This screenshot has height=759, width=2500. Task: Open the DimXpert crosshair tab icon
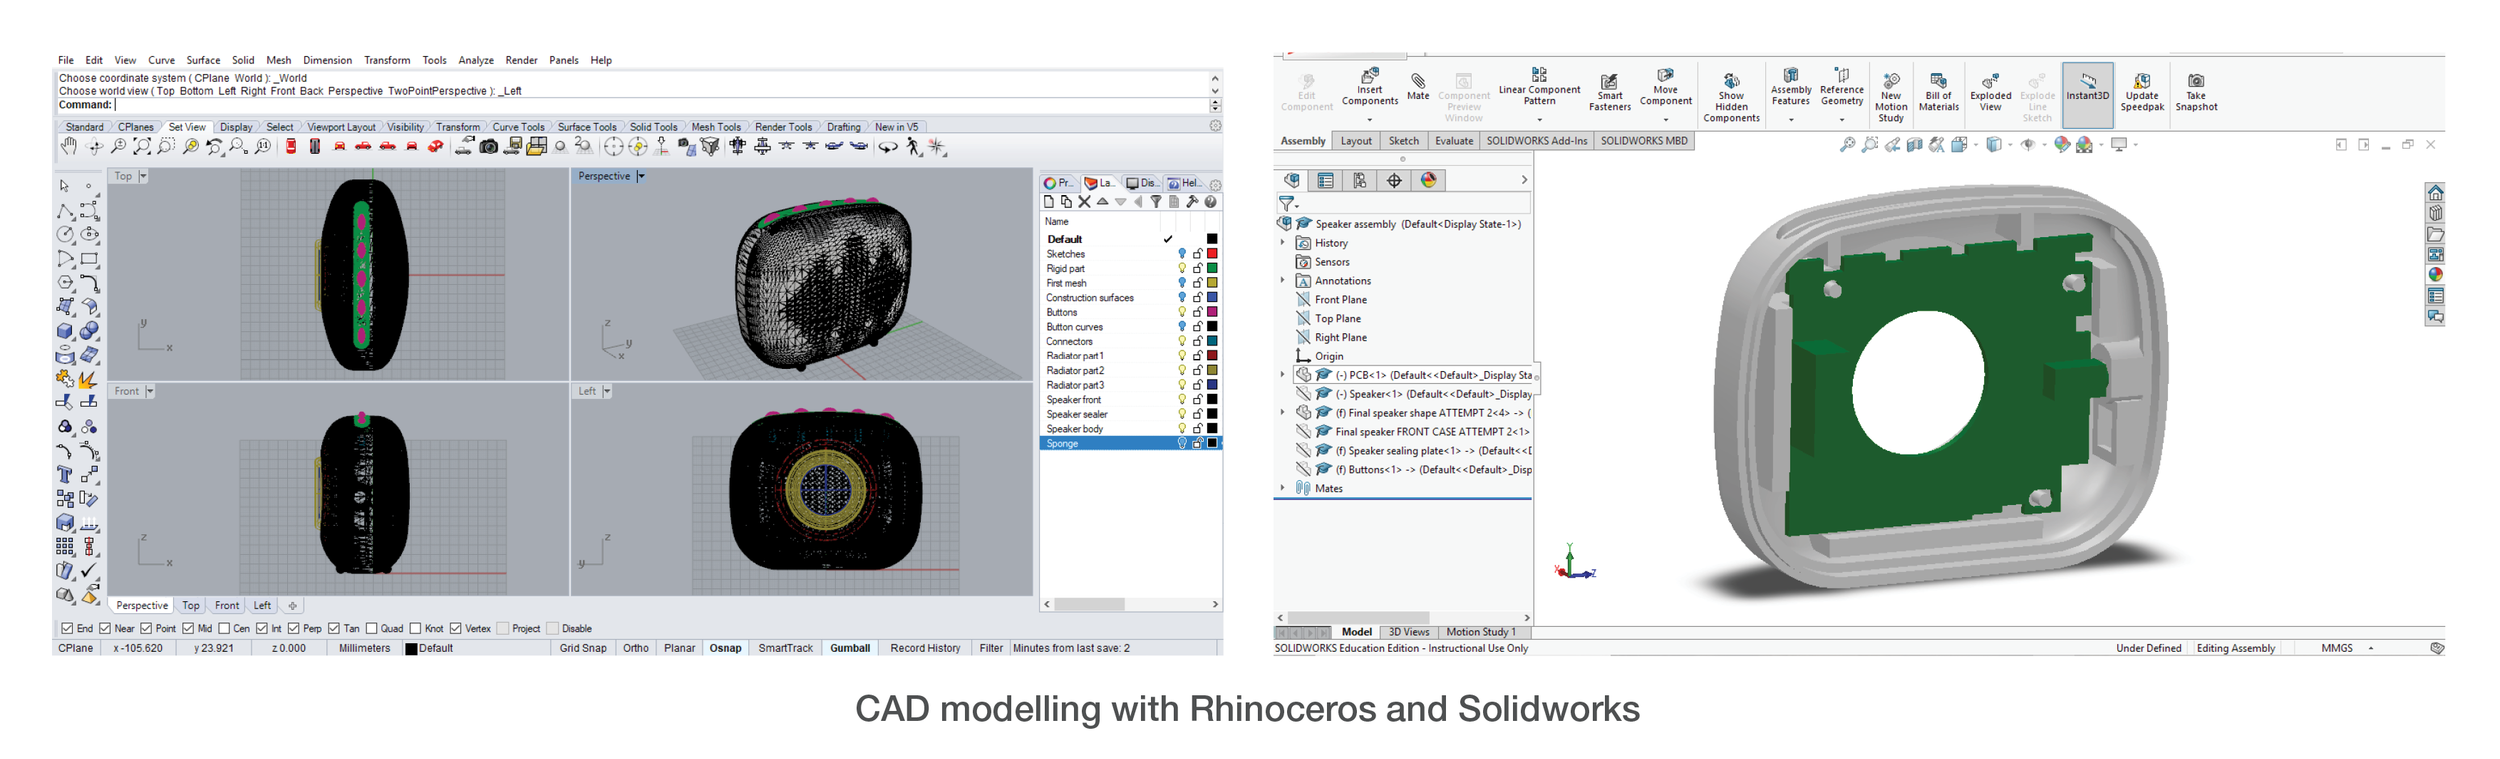pos(1394,181)
